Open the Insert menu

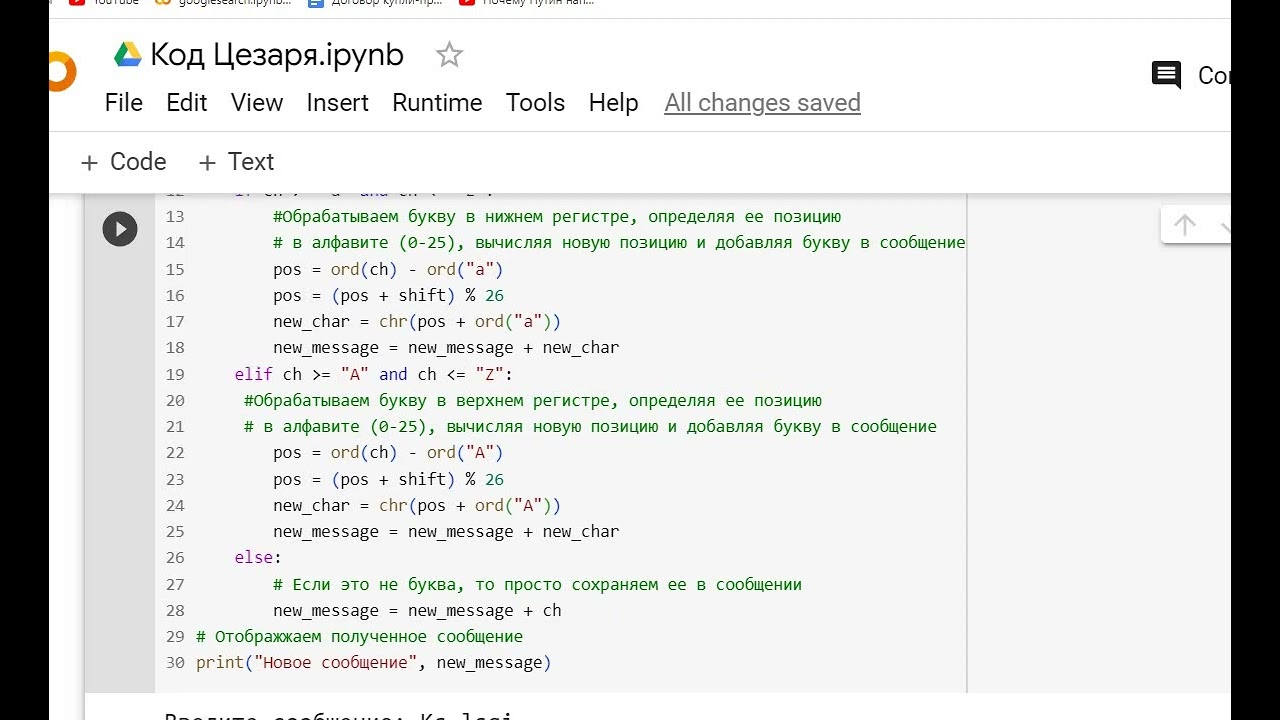click(337, 103)
